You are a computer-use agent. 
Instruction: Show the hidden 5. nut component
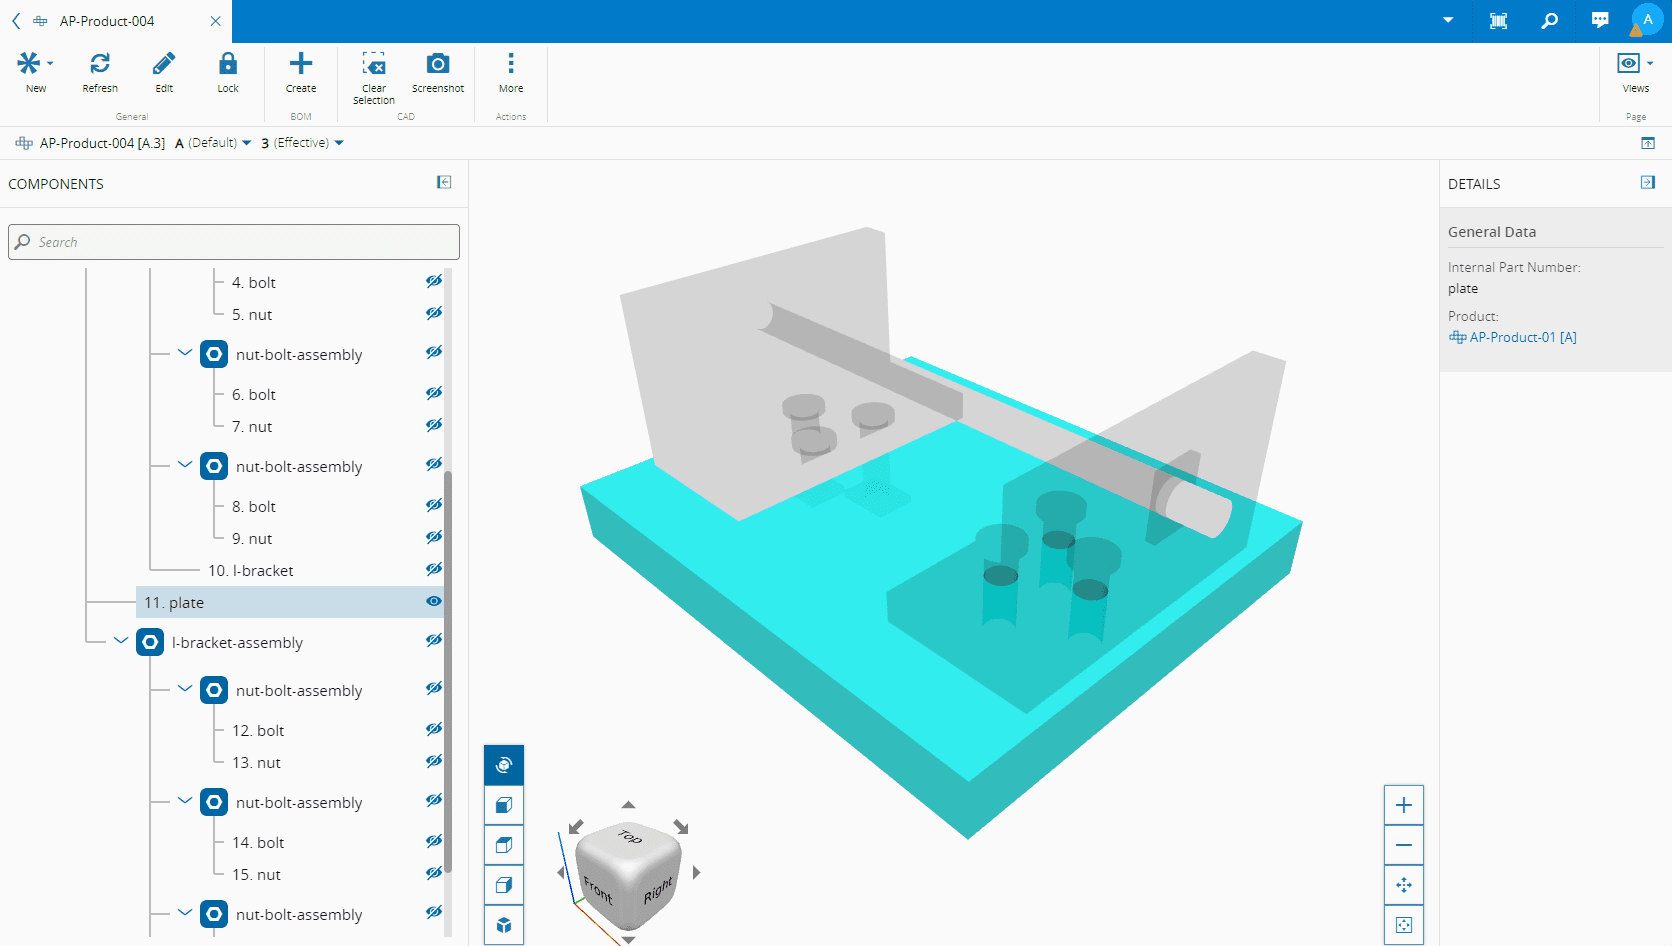(x=434, y=313)
